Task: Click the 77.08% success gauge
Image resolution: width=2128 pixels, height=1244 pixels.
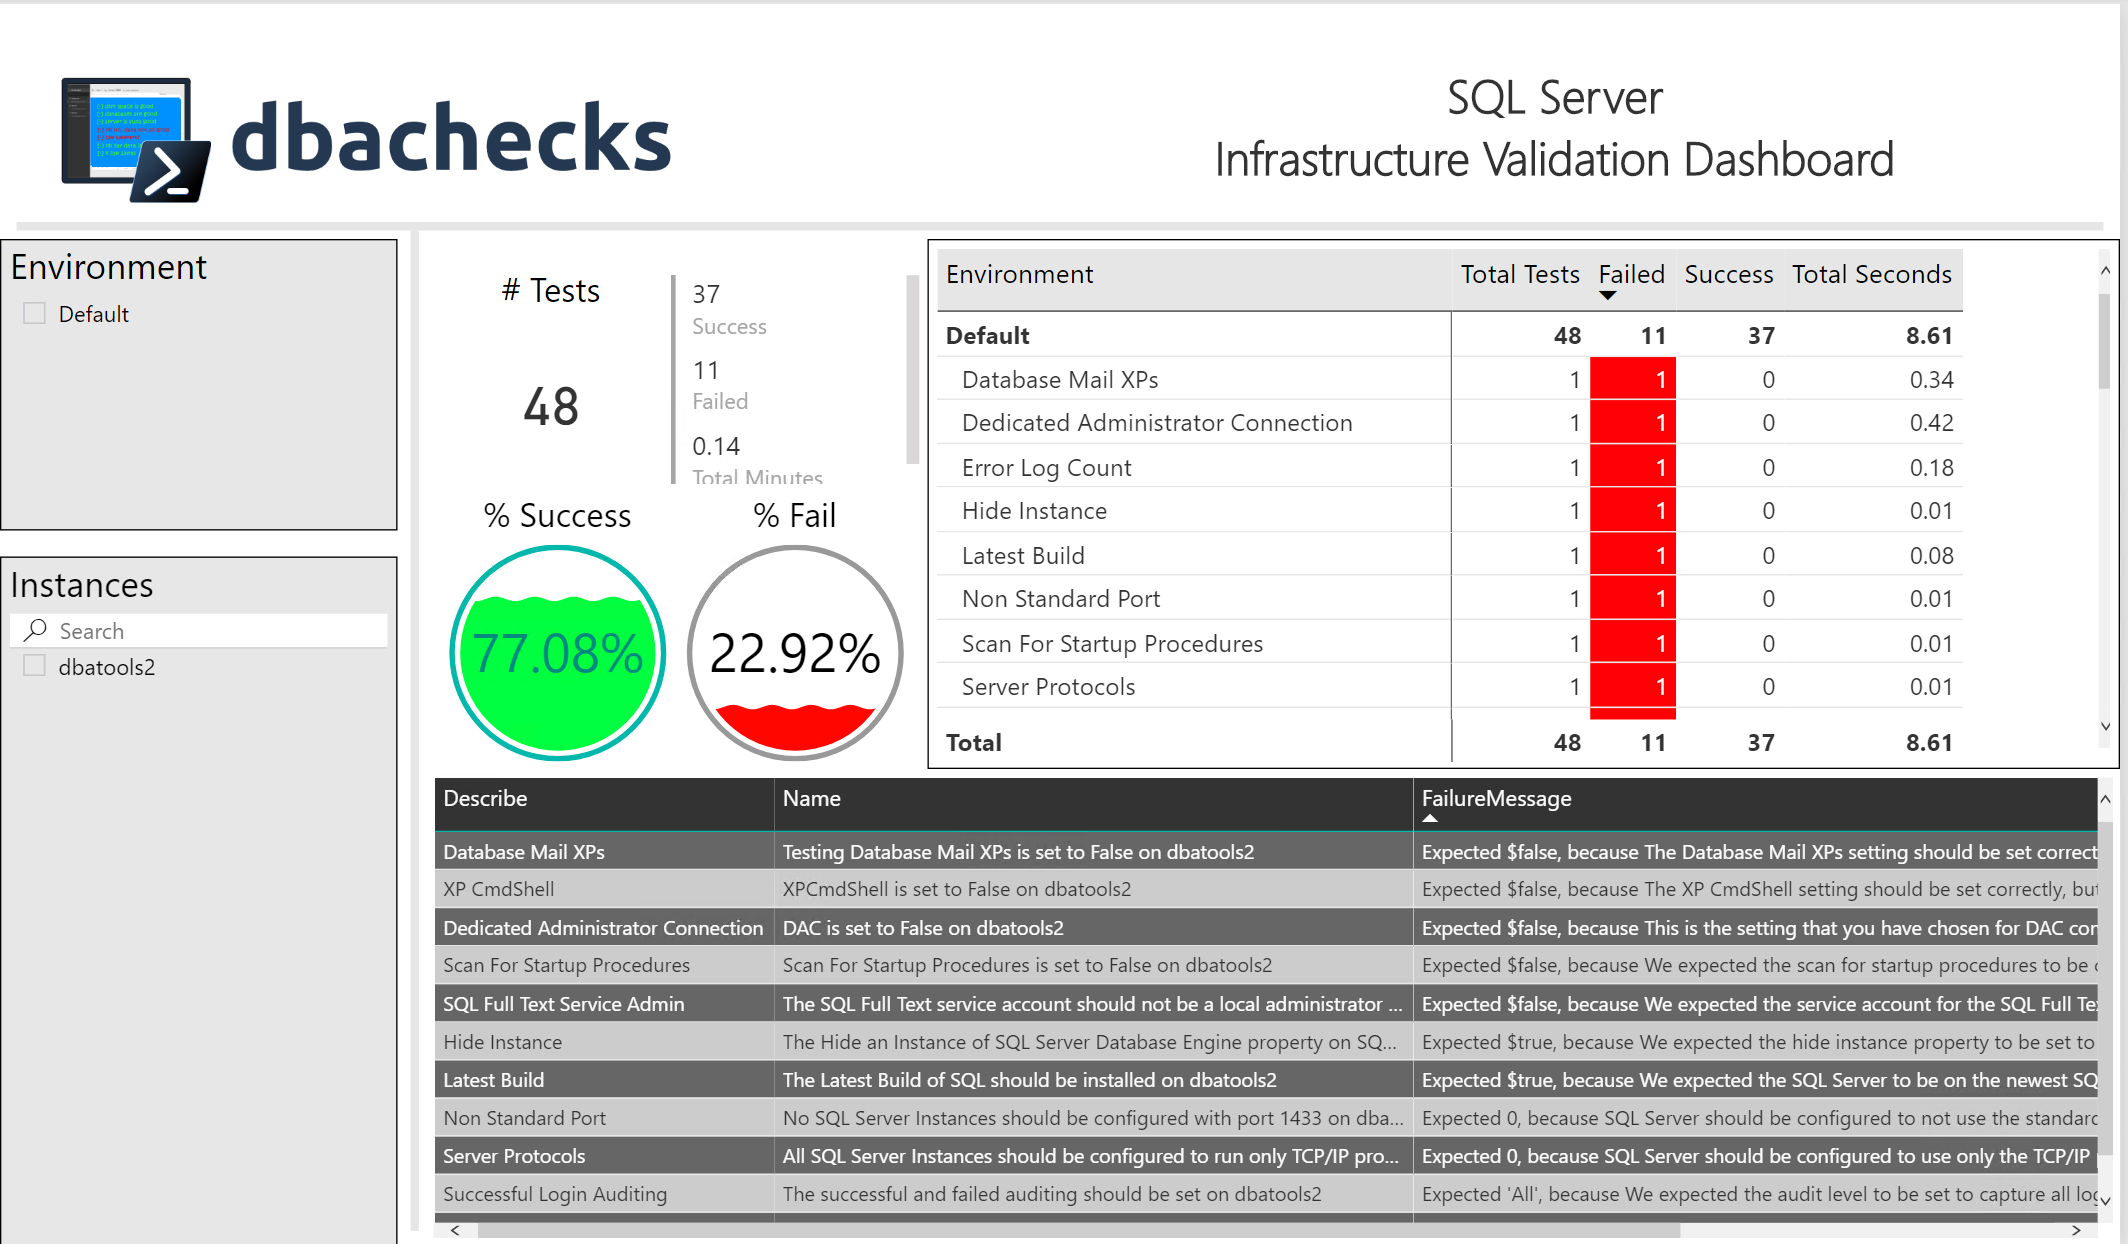Action: point(557,653)
